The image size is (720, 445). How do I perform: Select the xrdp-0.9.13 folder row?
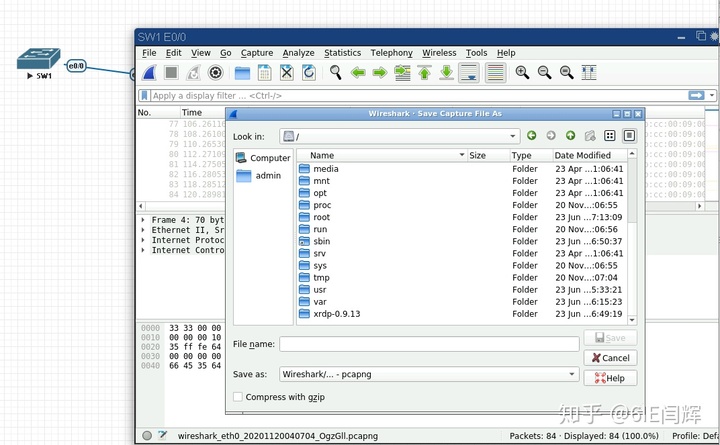[461, 314]
